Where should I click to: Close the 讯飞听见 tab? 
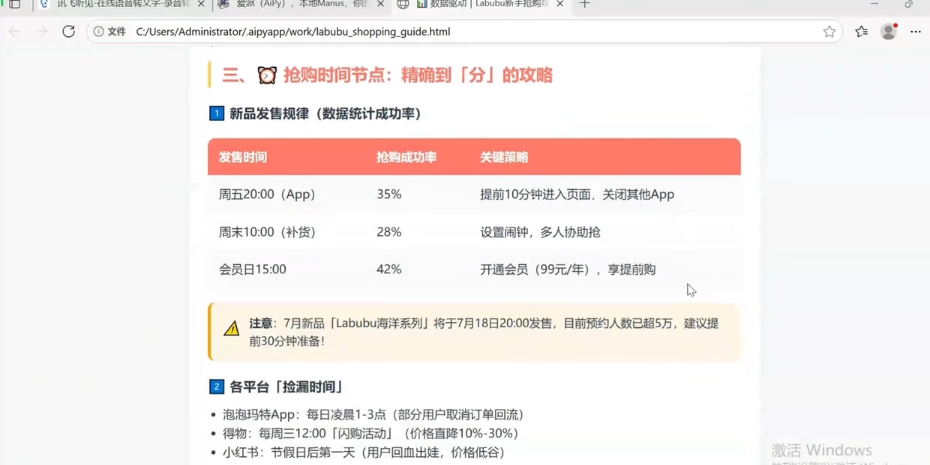click(201, 4)
